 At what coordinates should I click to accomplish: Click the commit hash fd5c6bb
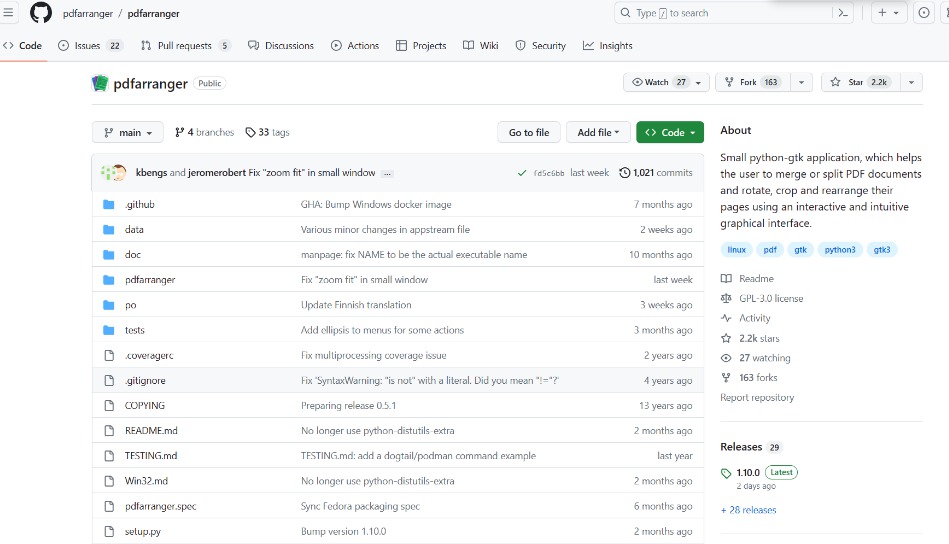pos(549,173)
